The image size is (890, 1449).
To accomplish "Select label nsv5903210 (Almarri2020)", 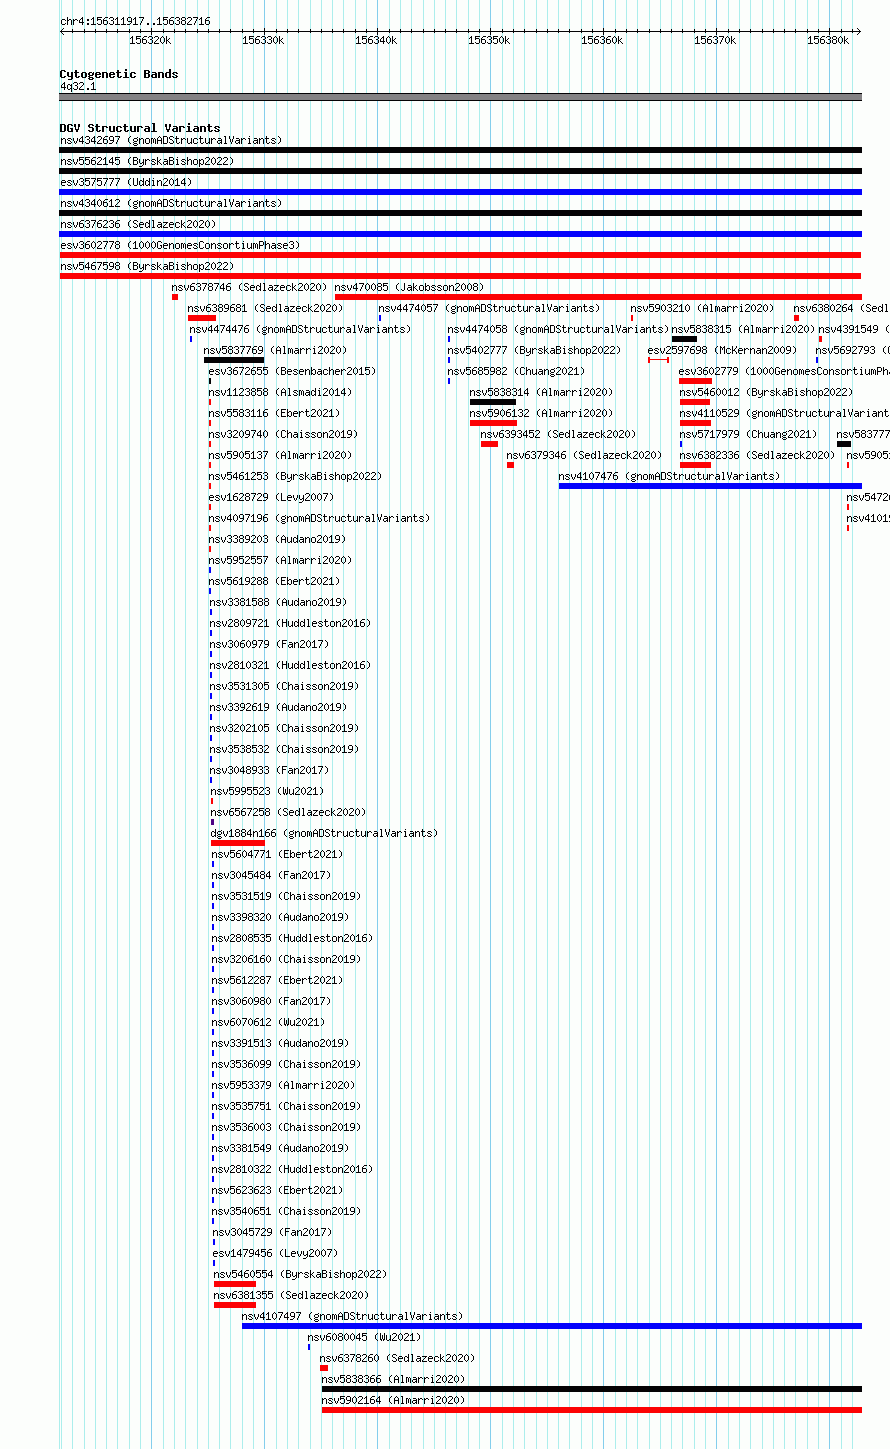I will pyautogui.click(x=702, y=308).
